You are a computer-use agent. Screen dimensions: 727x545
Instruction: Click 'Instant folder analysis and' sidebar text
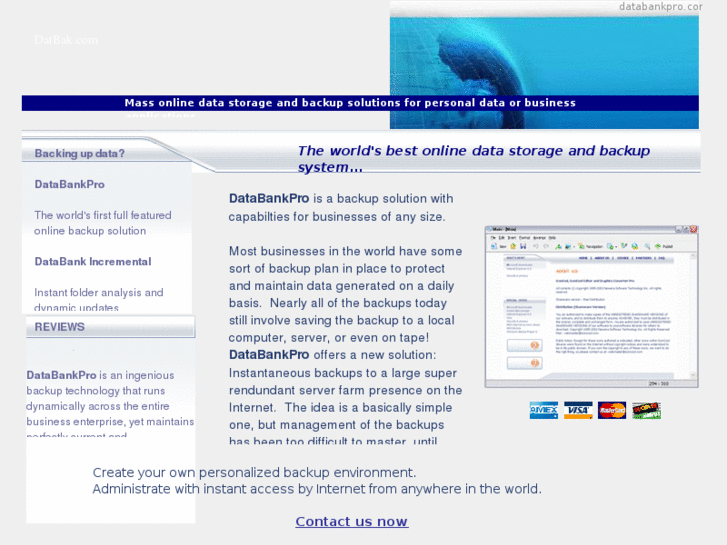(x=99, y=293)
